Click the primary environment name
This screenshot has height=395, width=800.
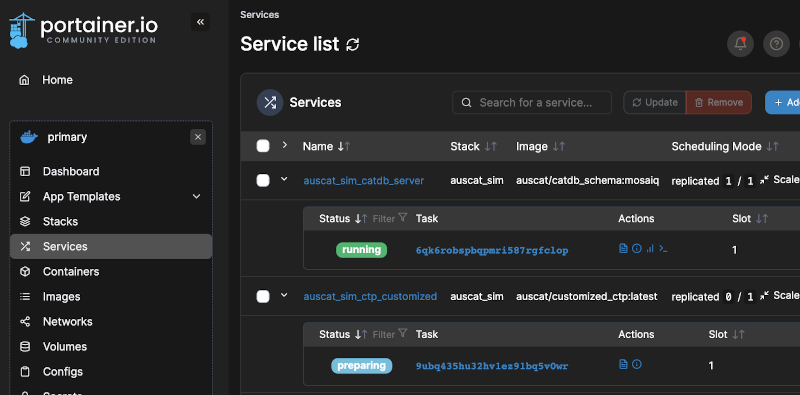[67, 137]
